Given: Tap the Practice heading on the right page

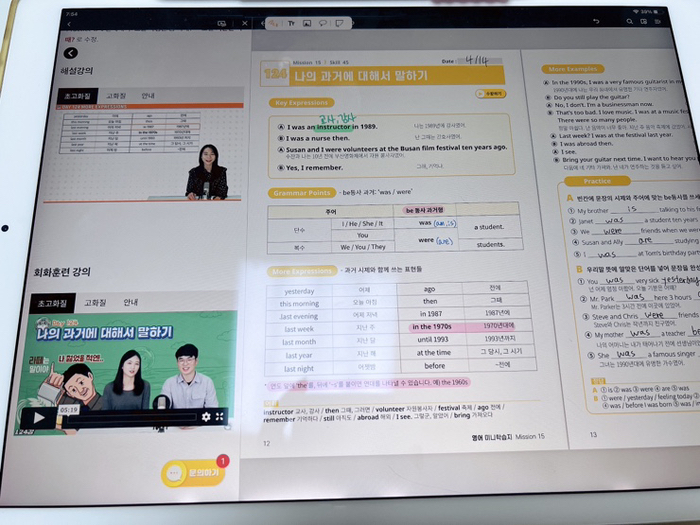Looking at the screenshot, I should coord(597,181).
